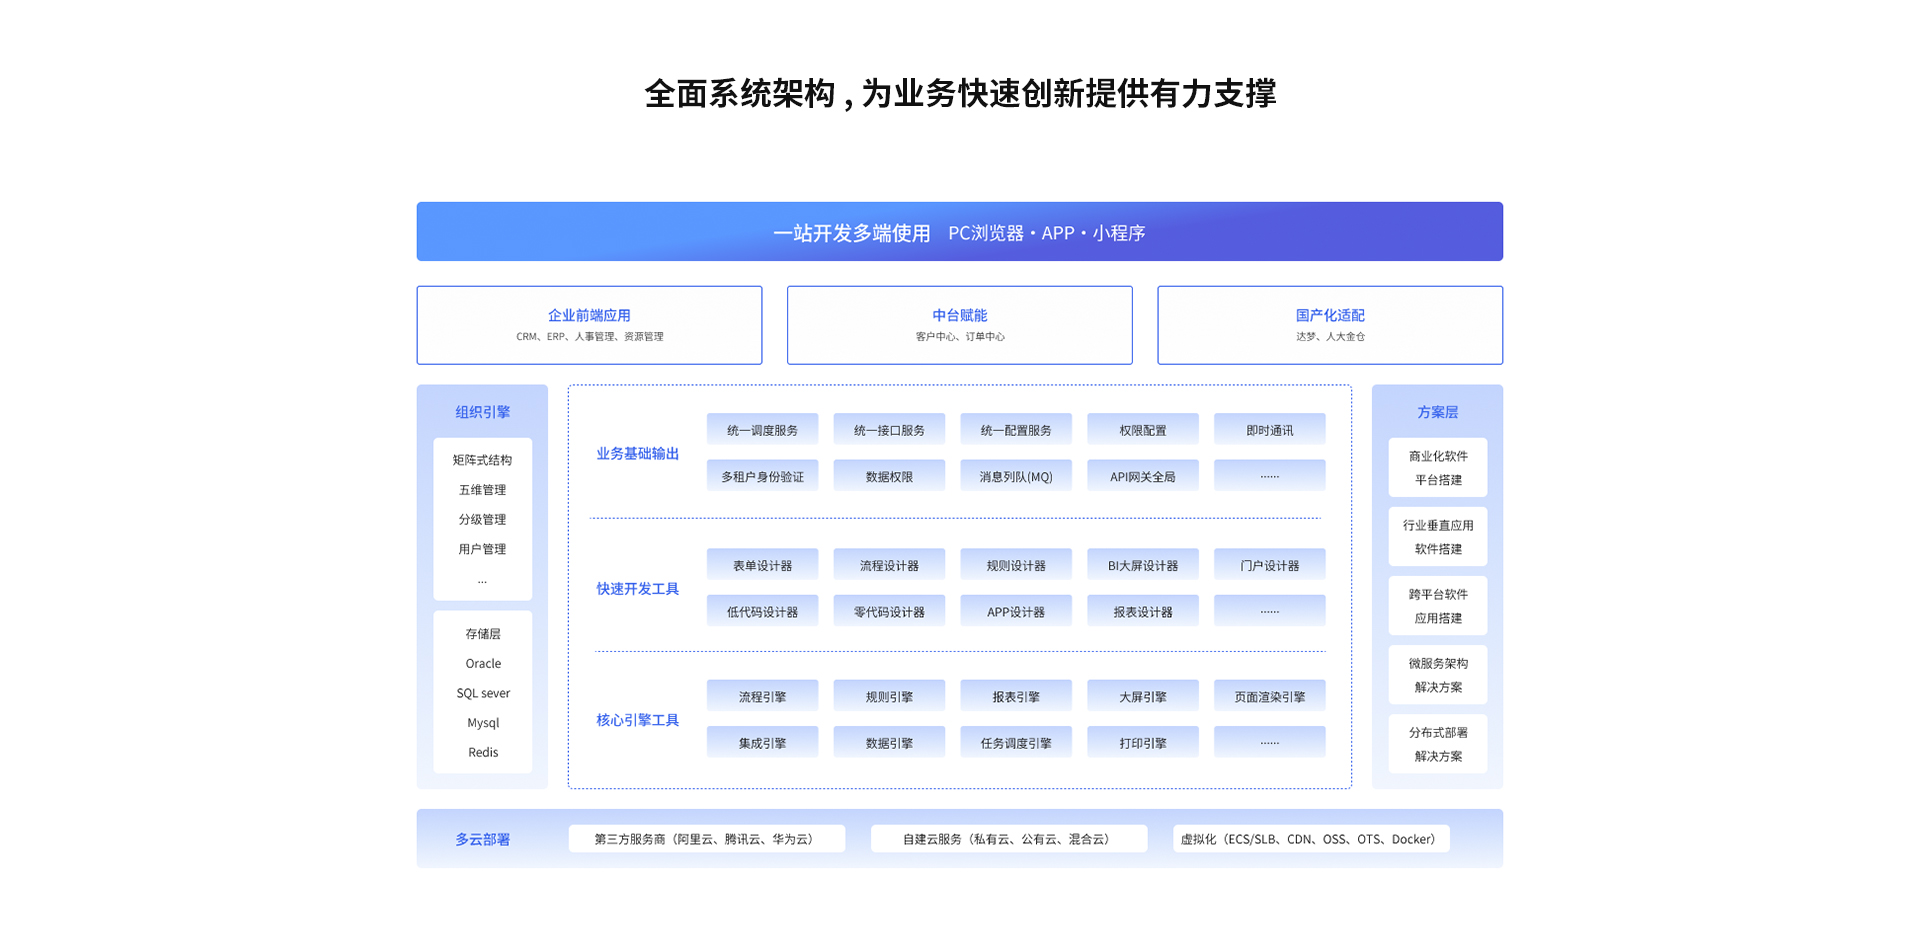Viewport: 1920px width, 940px height.
Task: Click 数据引擎 box
Action: [889, 742]
